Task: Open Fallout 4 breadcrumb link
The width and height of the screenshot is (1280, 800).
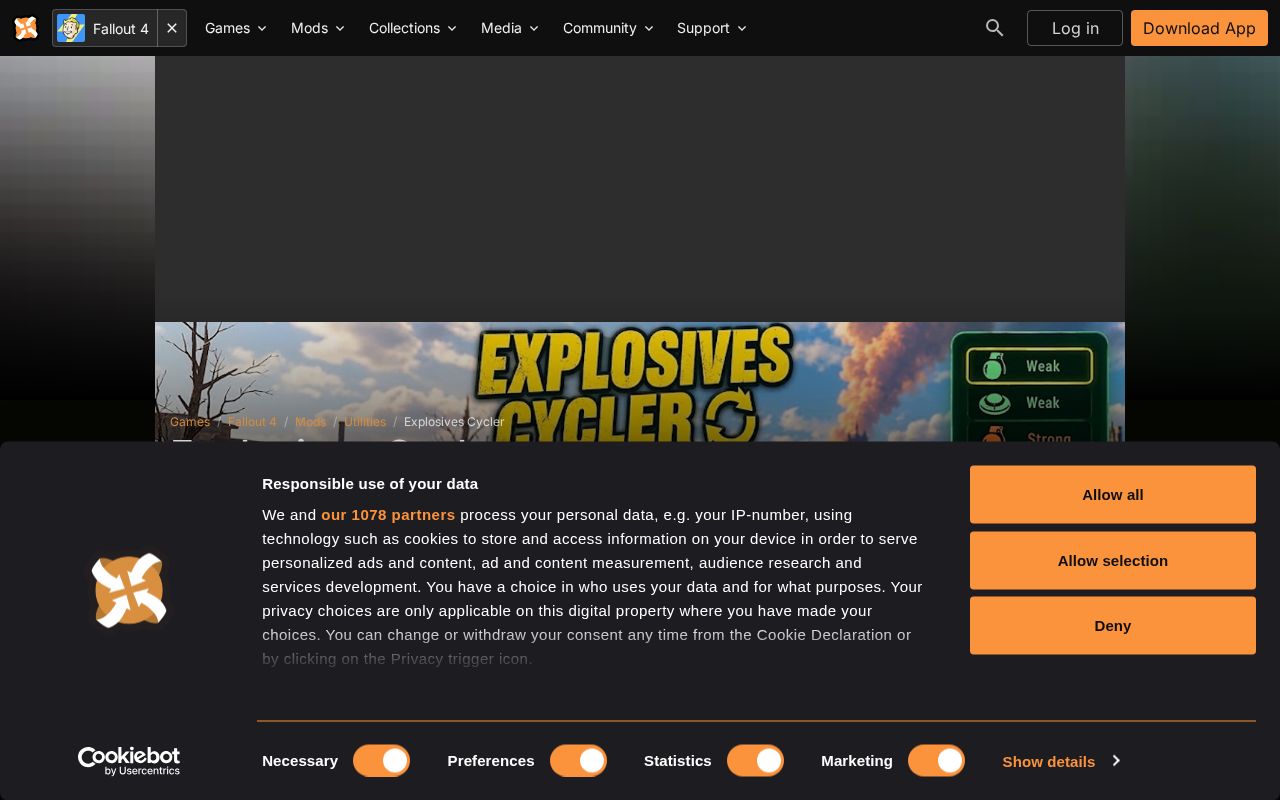Action: click(x=252, y=422)
